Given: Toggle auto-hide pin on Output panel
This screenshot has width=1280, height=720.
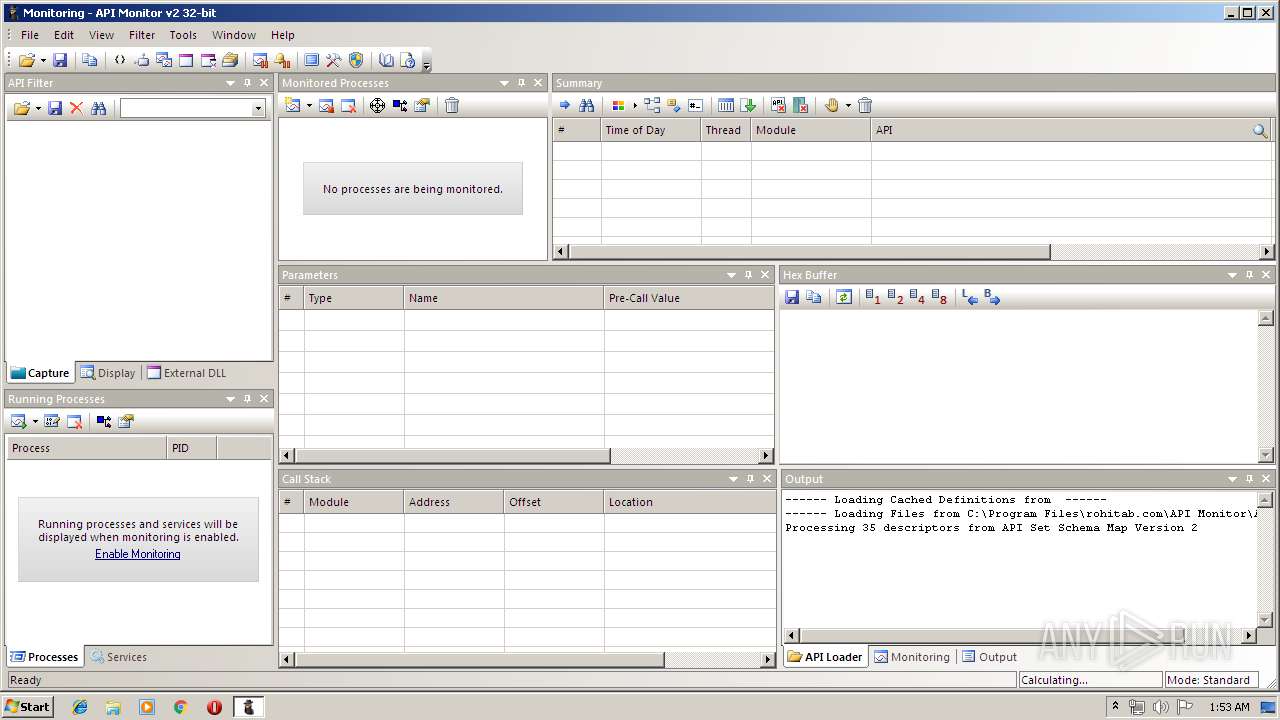Looking at the screenshot, I should pos(1249,479).
